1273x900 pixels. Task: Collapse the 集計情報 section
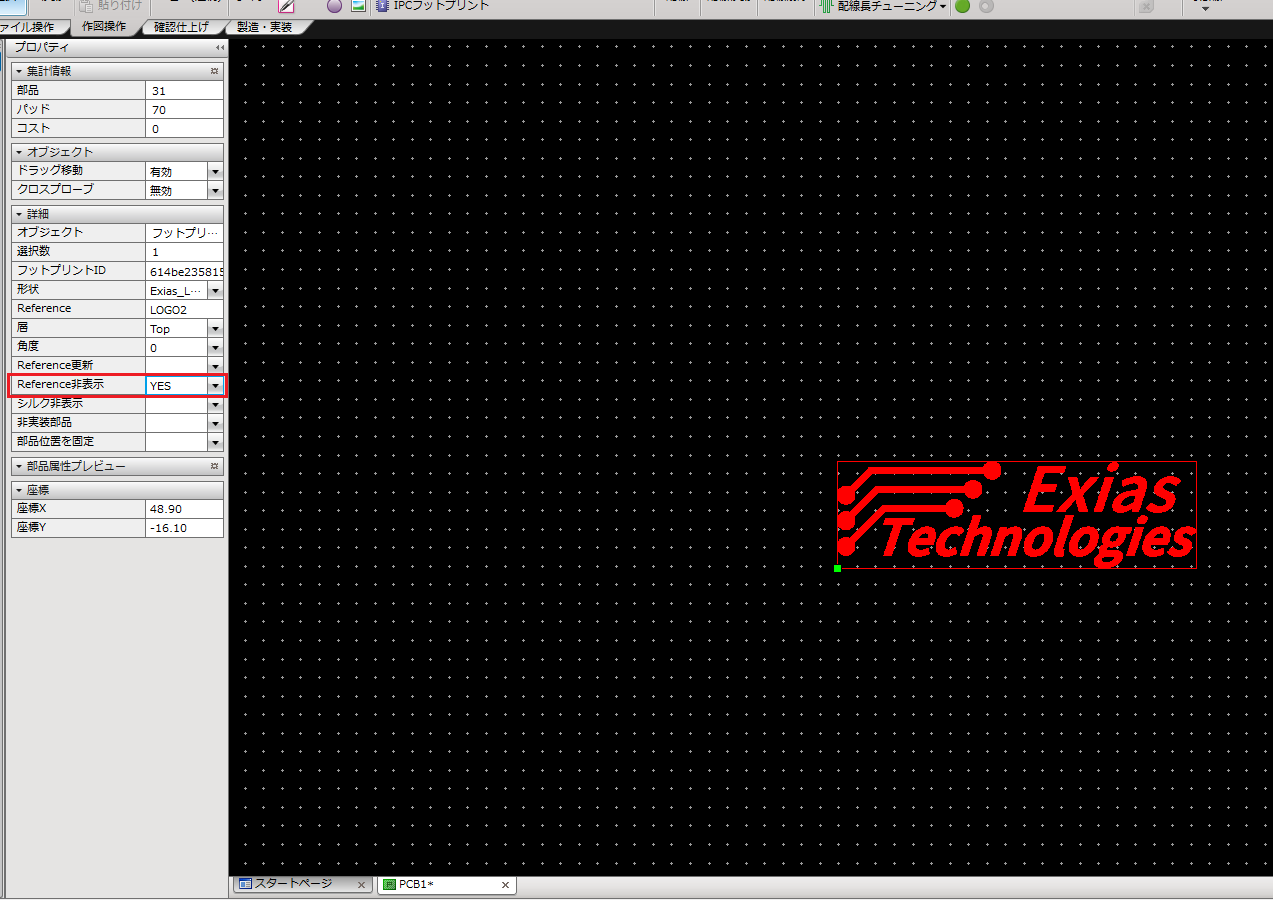18,72
